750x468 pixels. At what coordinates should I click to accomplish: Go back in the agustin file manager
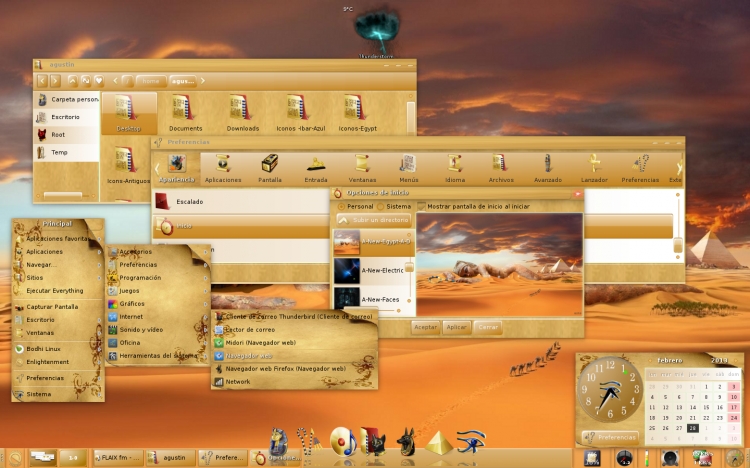(x=43, y=81)
